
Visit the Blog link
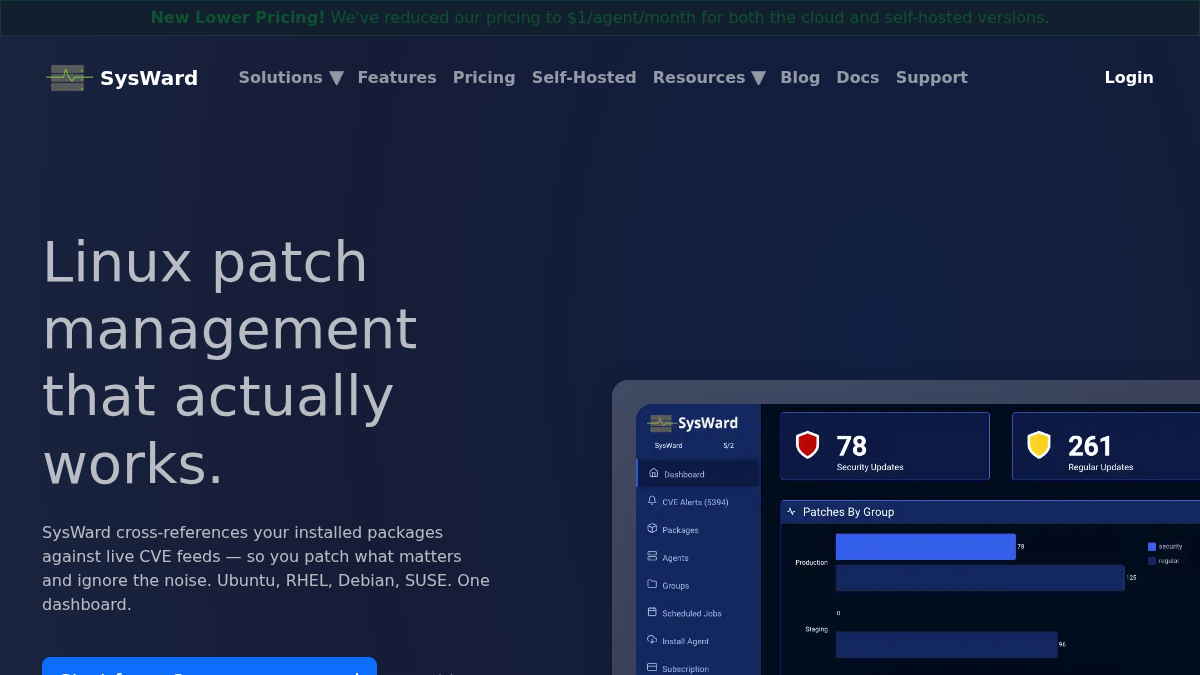click(800, 77)
